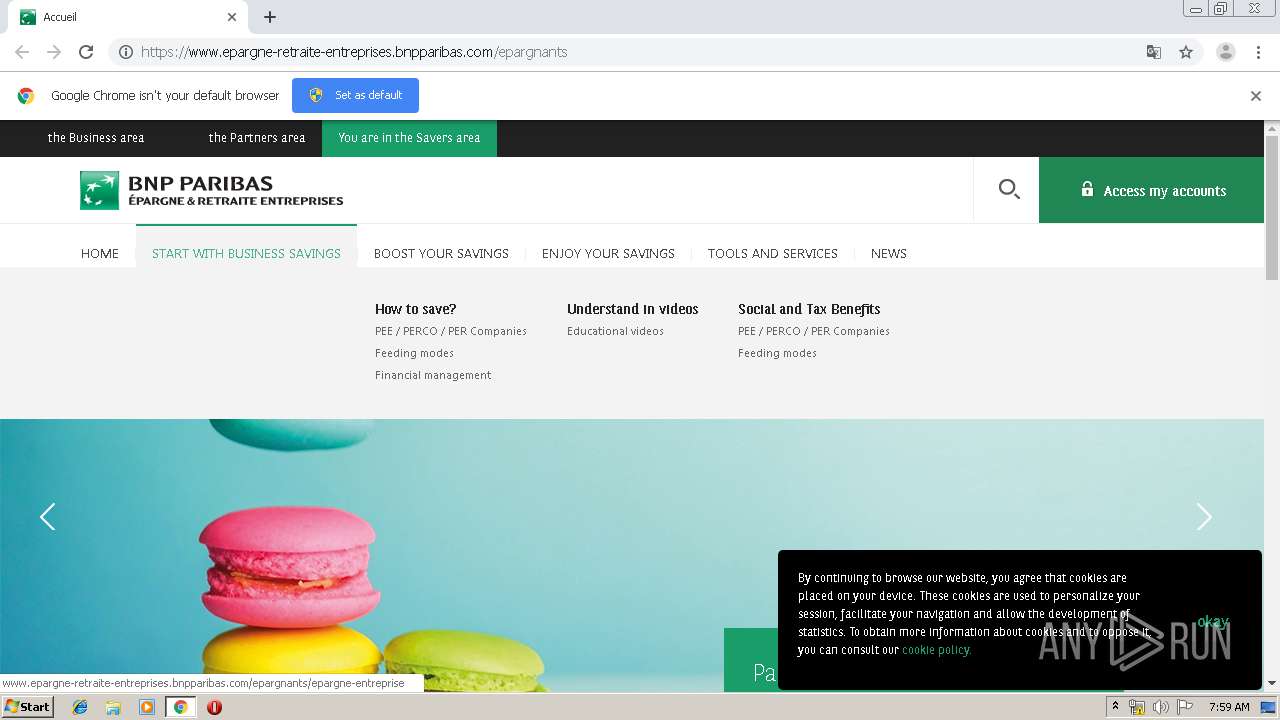Open ENJOY YOUR SAVINGS menu
1280x720 pixels.
point(608,253)
